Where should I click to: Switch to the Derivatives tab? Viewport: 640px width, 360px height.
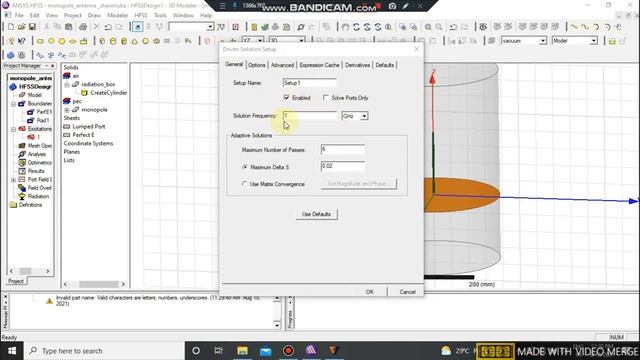(358, 65)
